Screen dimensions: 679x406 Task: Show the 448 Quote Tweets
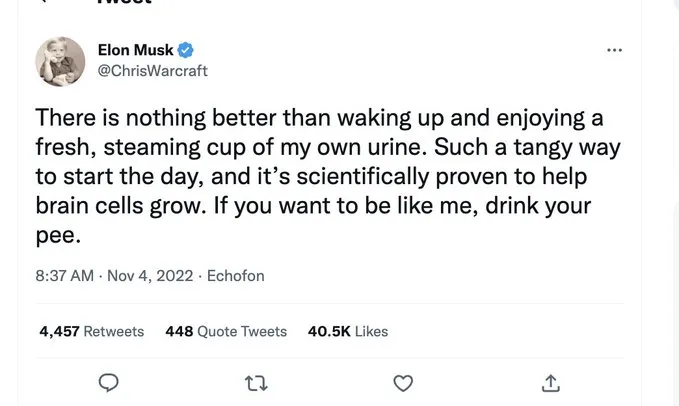click(x=226, y=331)
